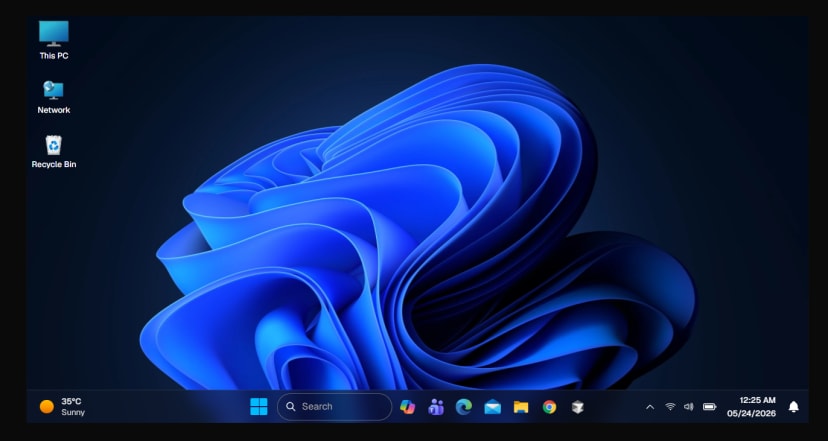Click the 05/24/2026 date text
The height and width of the screenshot is (441, 828).
pos(751,413)
